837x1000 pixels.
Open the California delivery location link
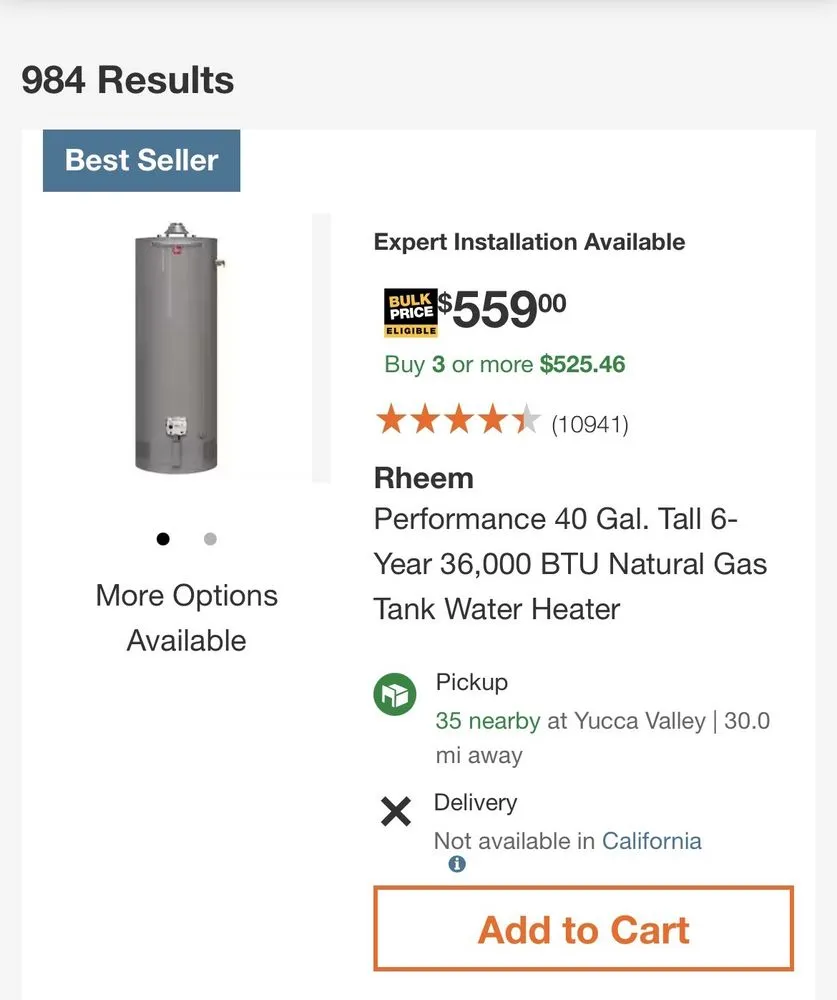651,841
